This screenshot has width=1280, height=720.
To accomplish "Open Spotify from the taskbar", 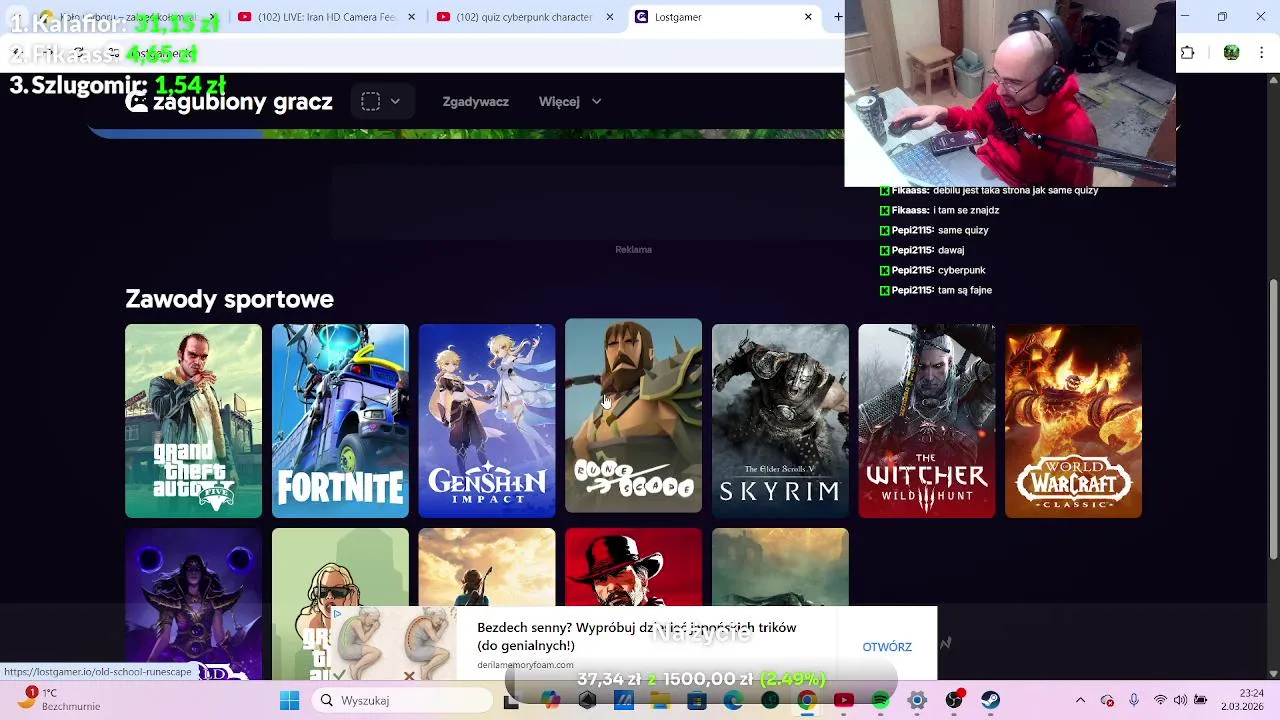I will point(880,700).
